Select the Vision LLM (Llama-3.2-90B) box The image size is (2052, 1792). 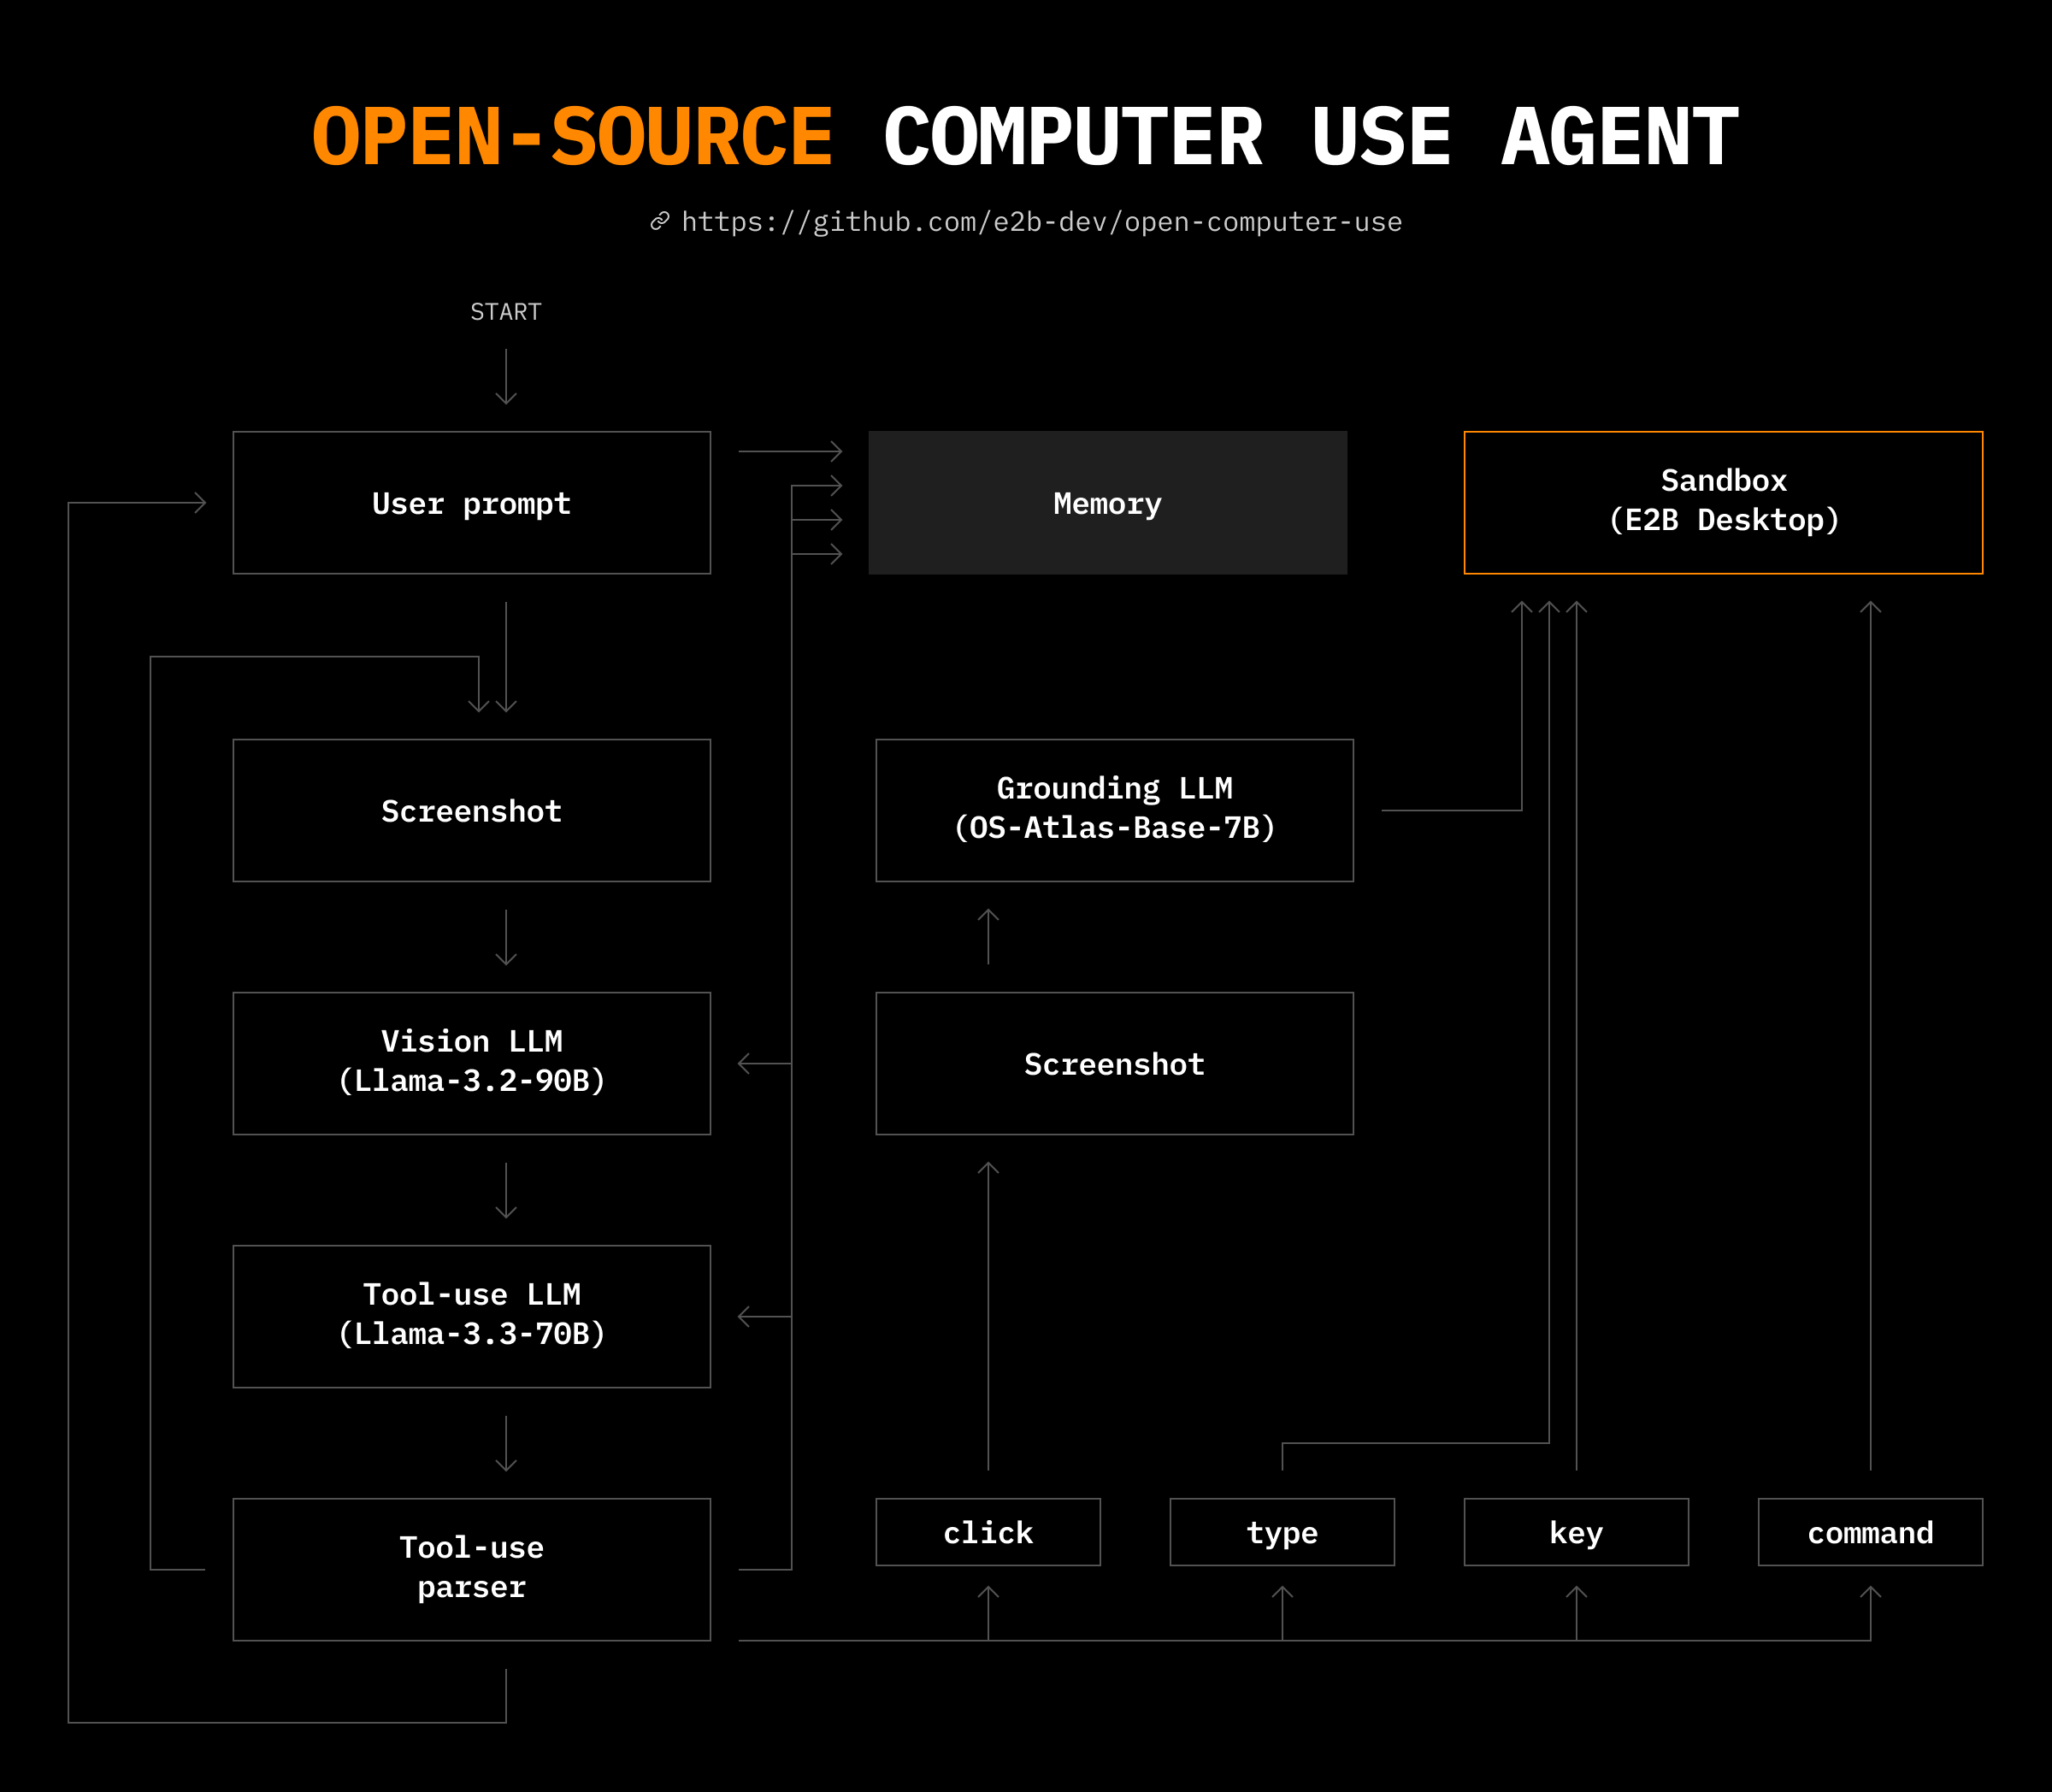[471, 1063]
